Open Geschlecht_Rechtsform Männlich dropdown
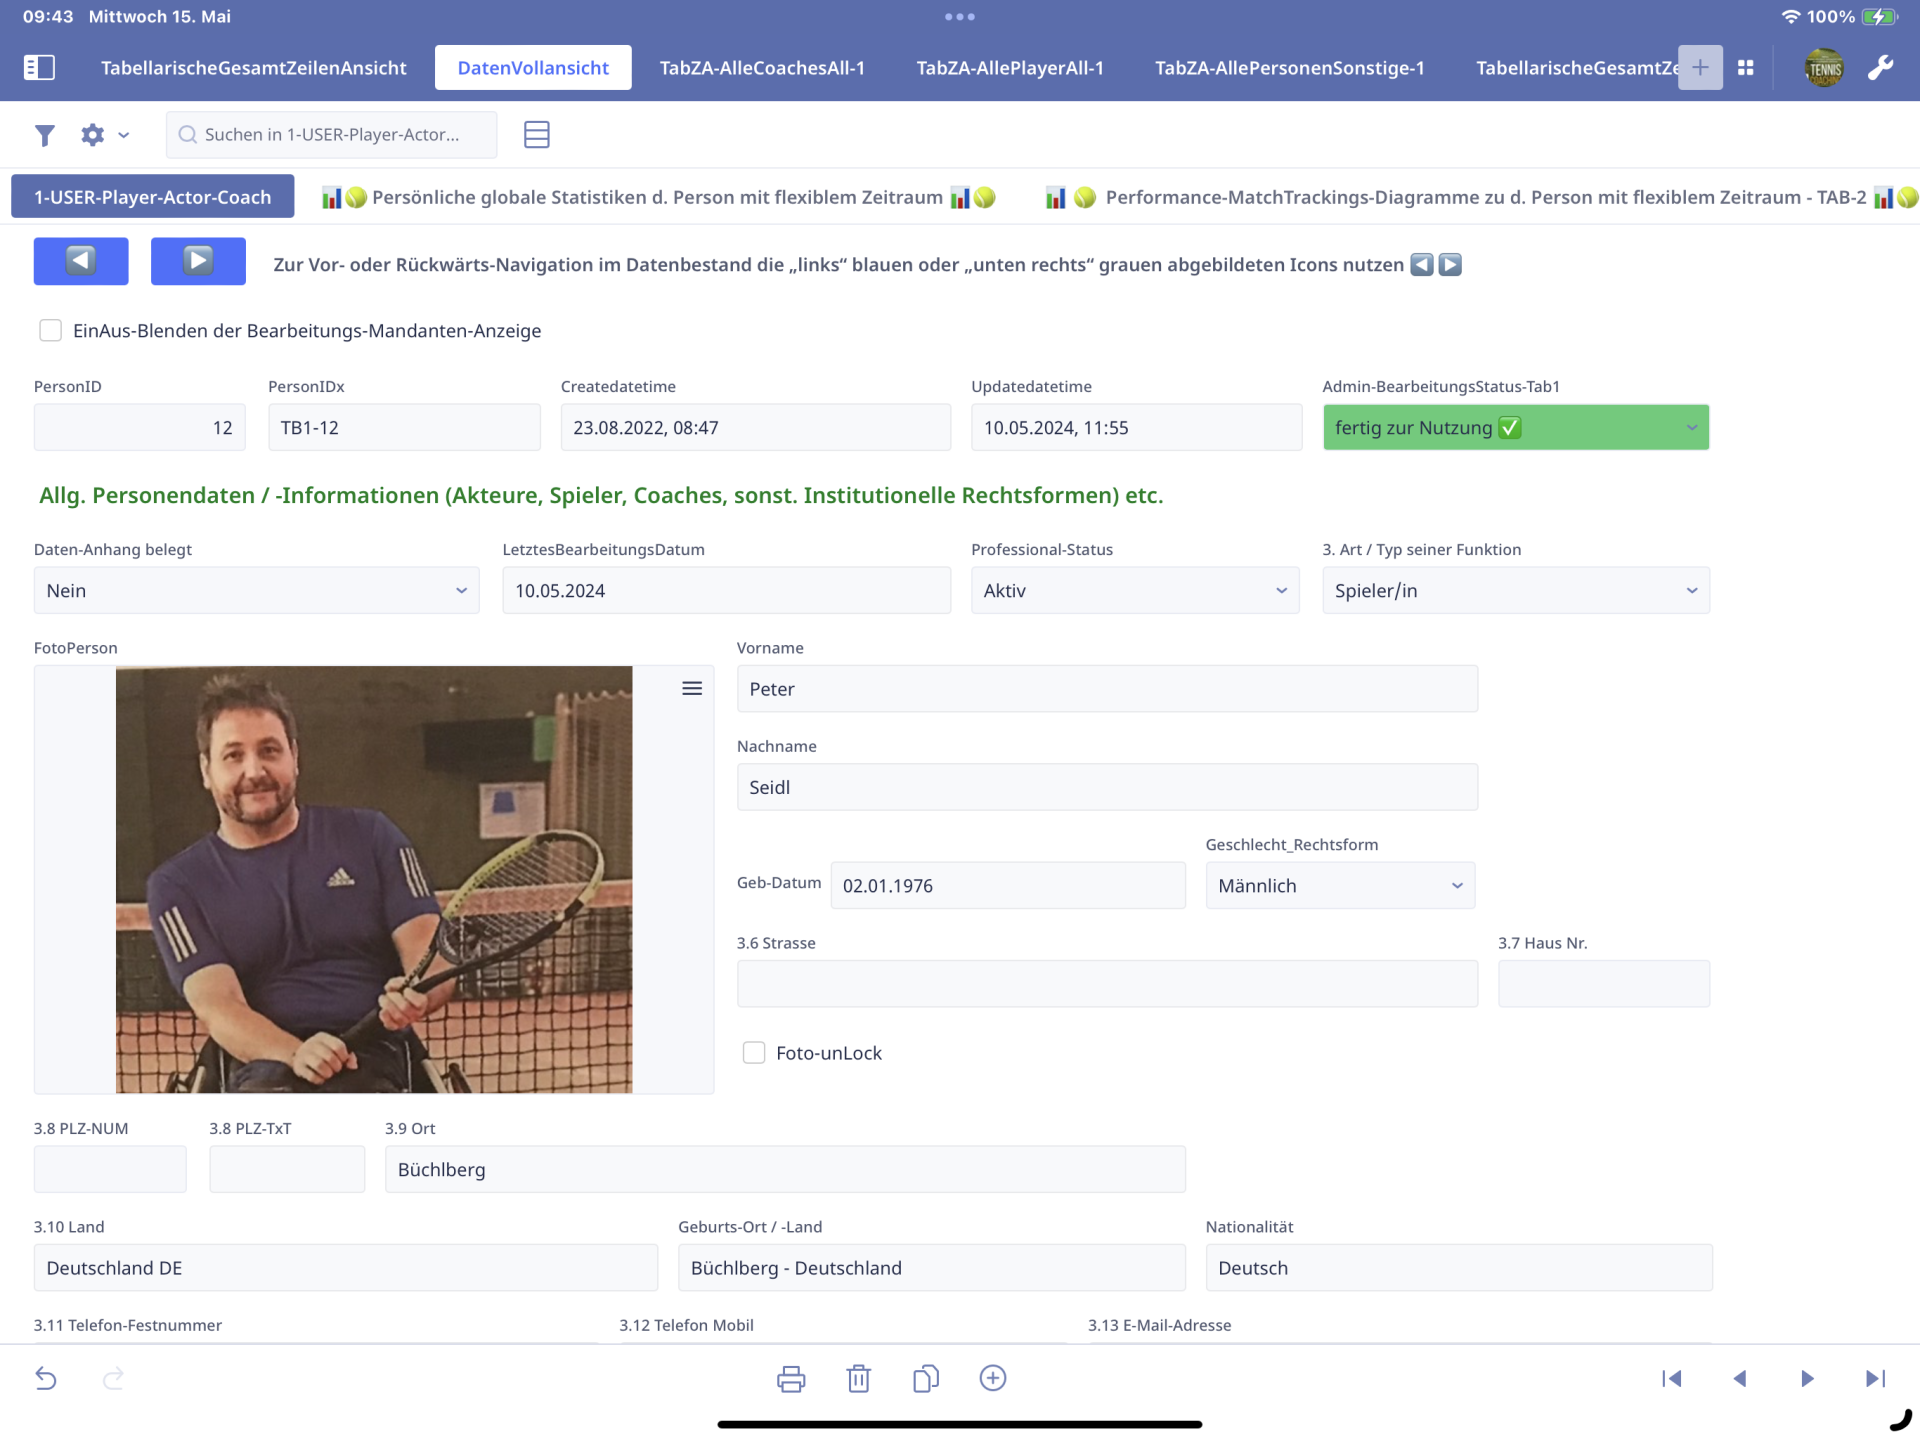 1339,885
